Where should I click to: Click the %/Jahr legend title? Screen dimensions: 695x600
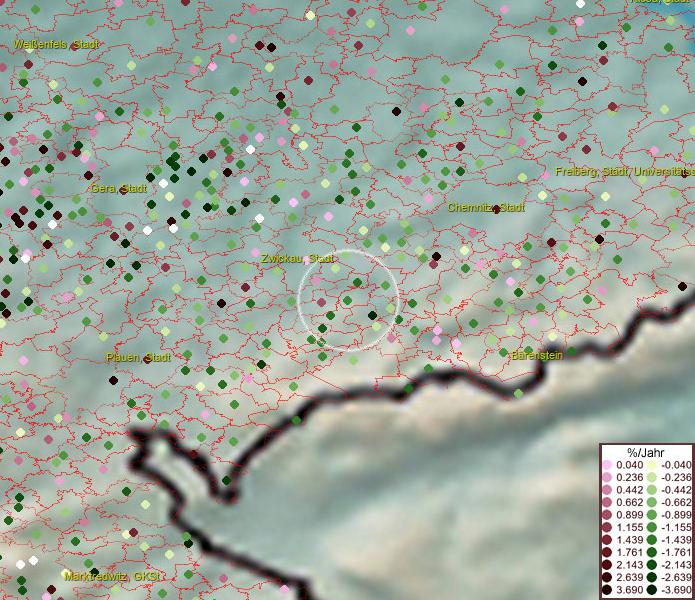[645, 452]
